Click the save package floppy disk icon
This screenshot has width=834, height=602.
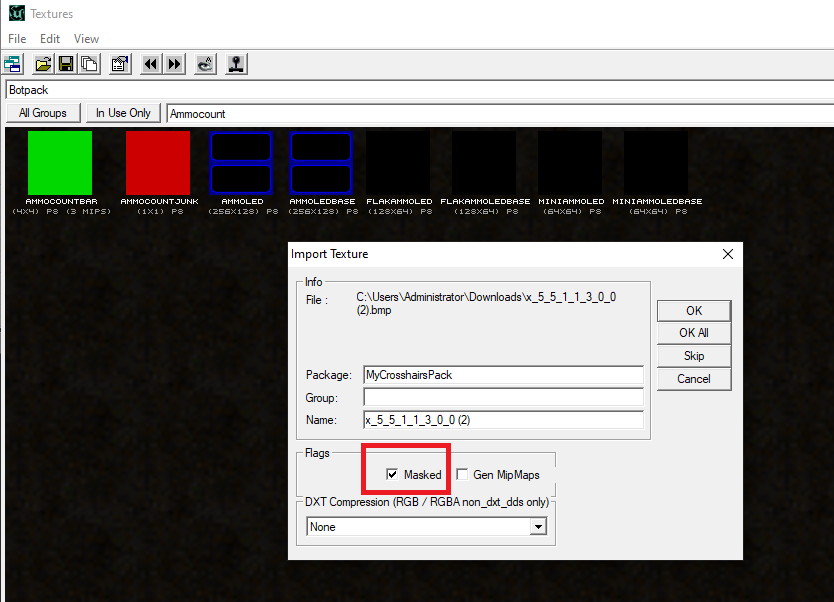tap(66, 64)
